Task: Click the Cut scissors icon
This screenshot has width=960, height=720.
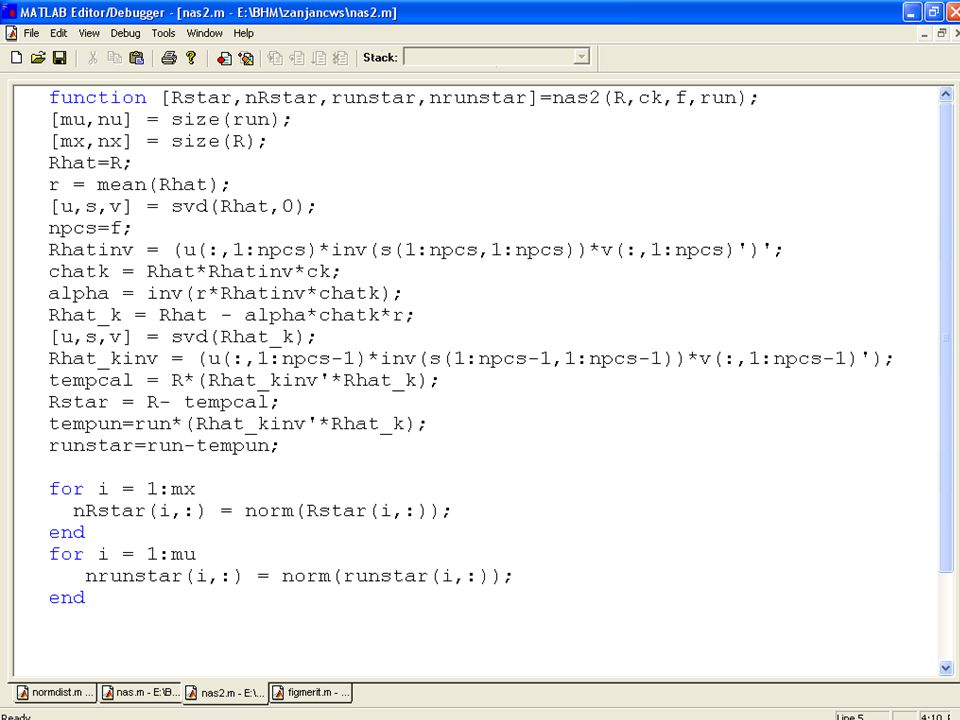Action: 92,58
